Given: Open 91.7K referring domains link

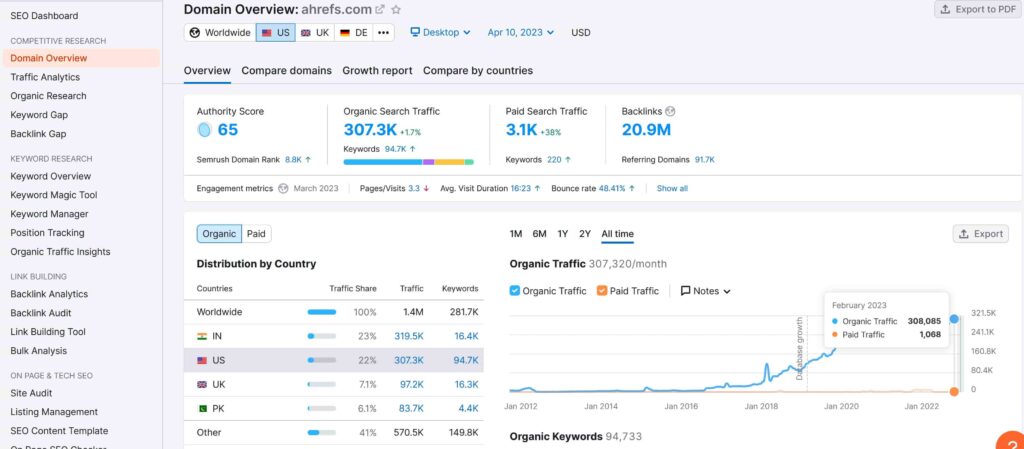Looking at the screenshot, I should click(705, 159).
